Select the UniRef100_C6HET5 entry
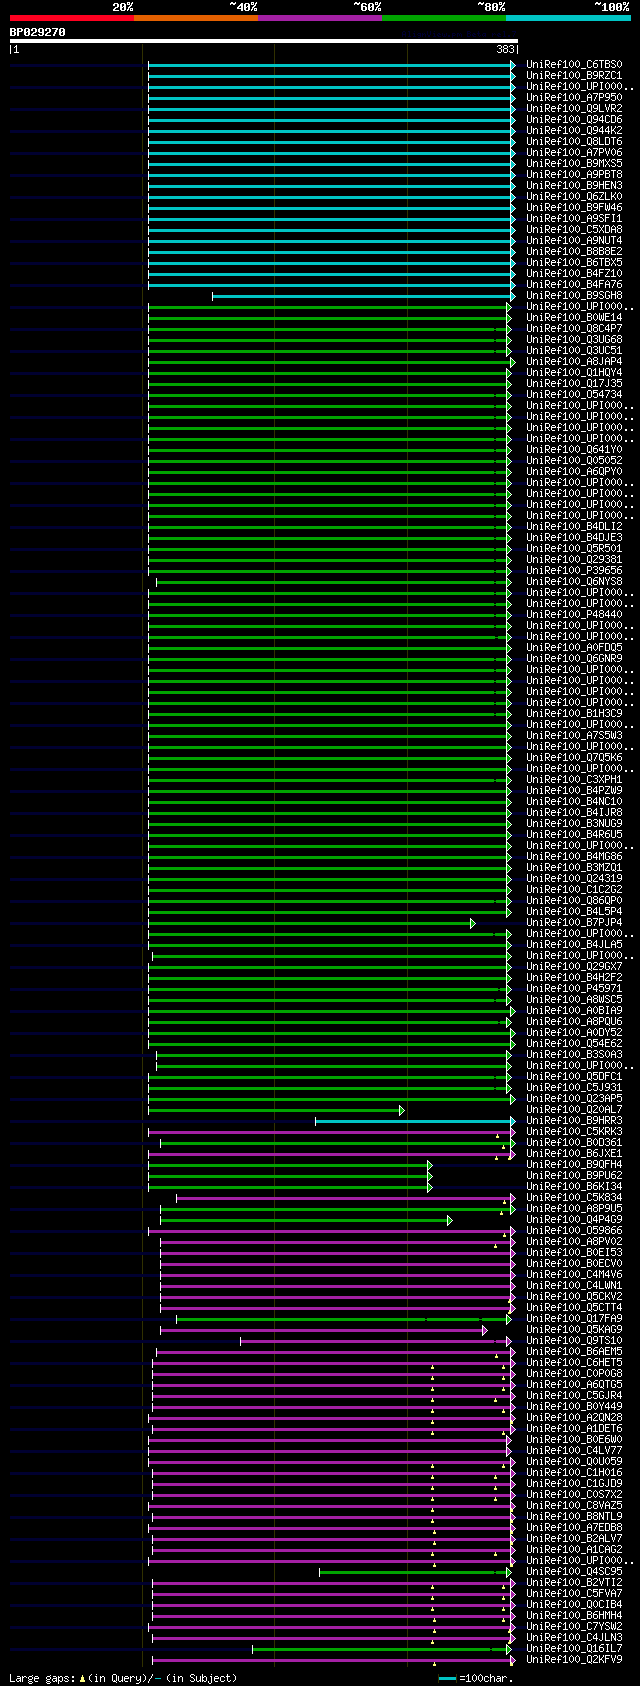The width and height of the screenshot is (640, 1686). point(574,1363)
